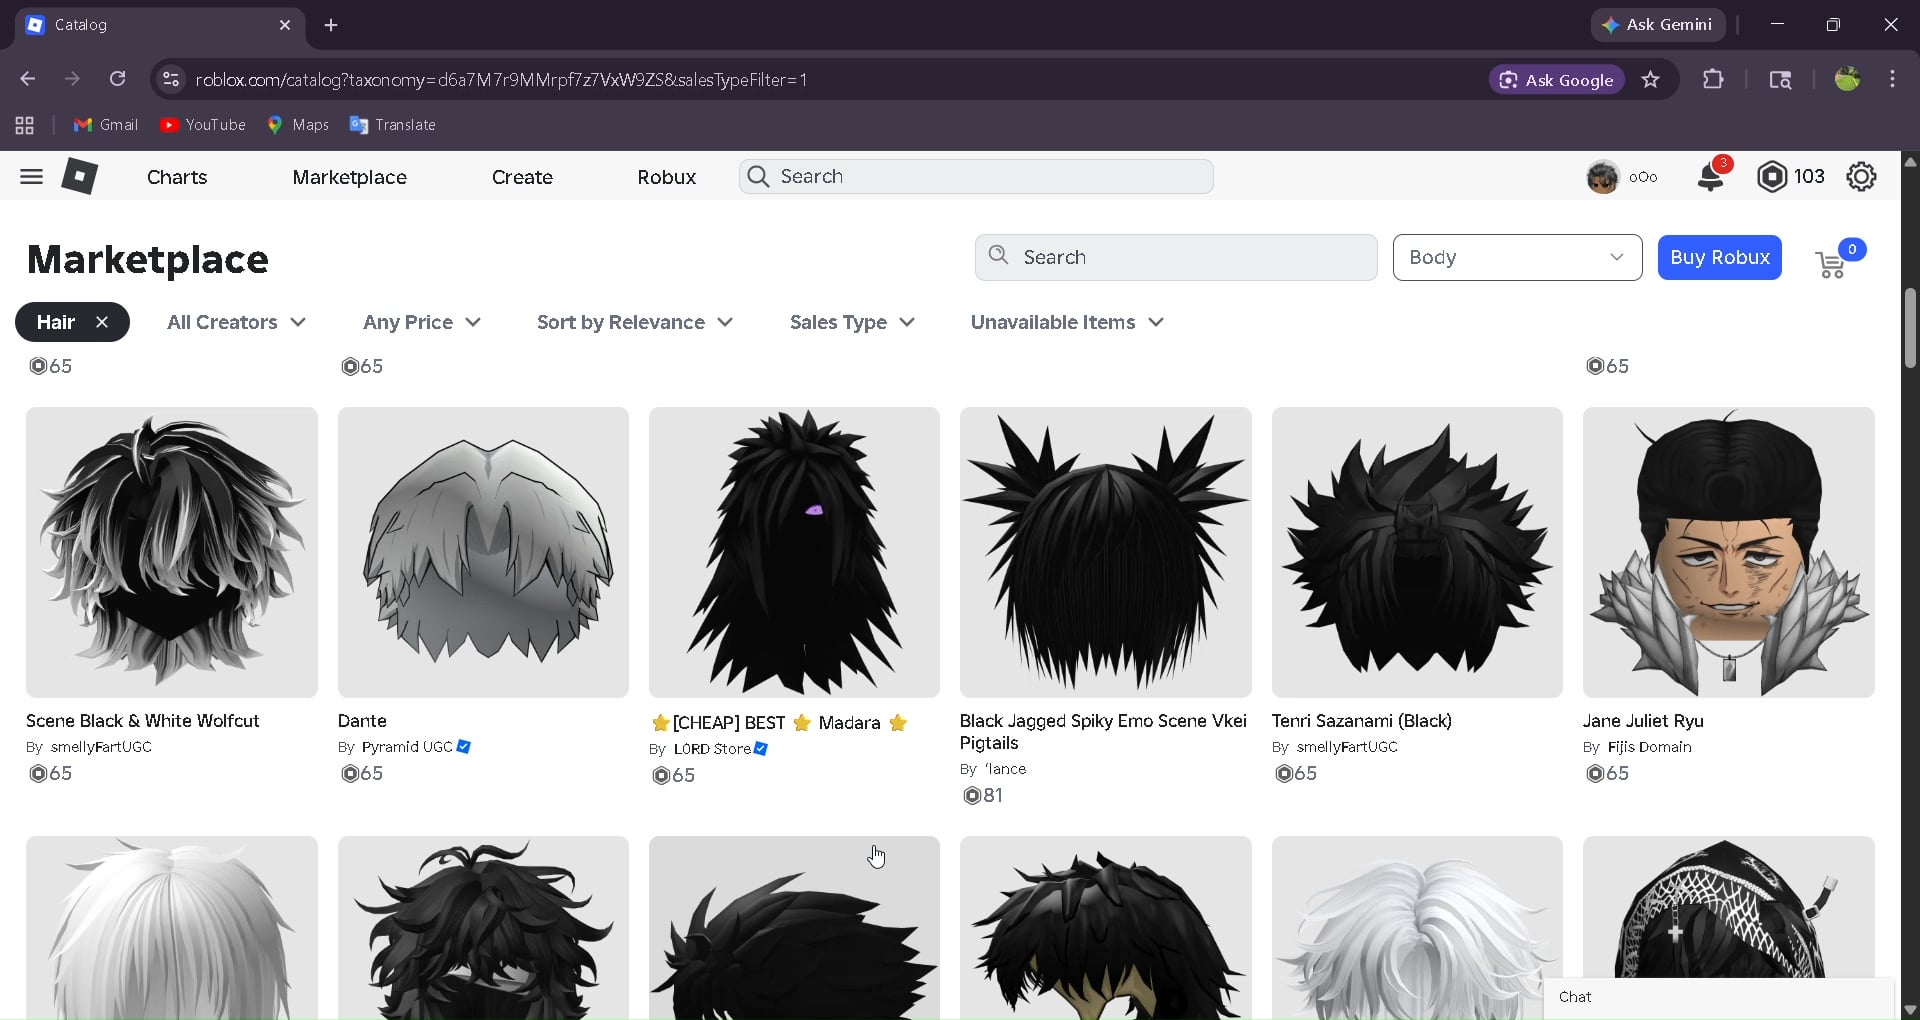Expand the All Creators filter
This screenshot has width=1920, height=1020.
pos(236,322)
